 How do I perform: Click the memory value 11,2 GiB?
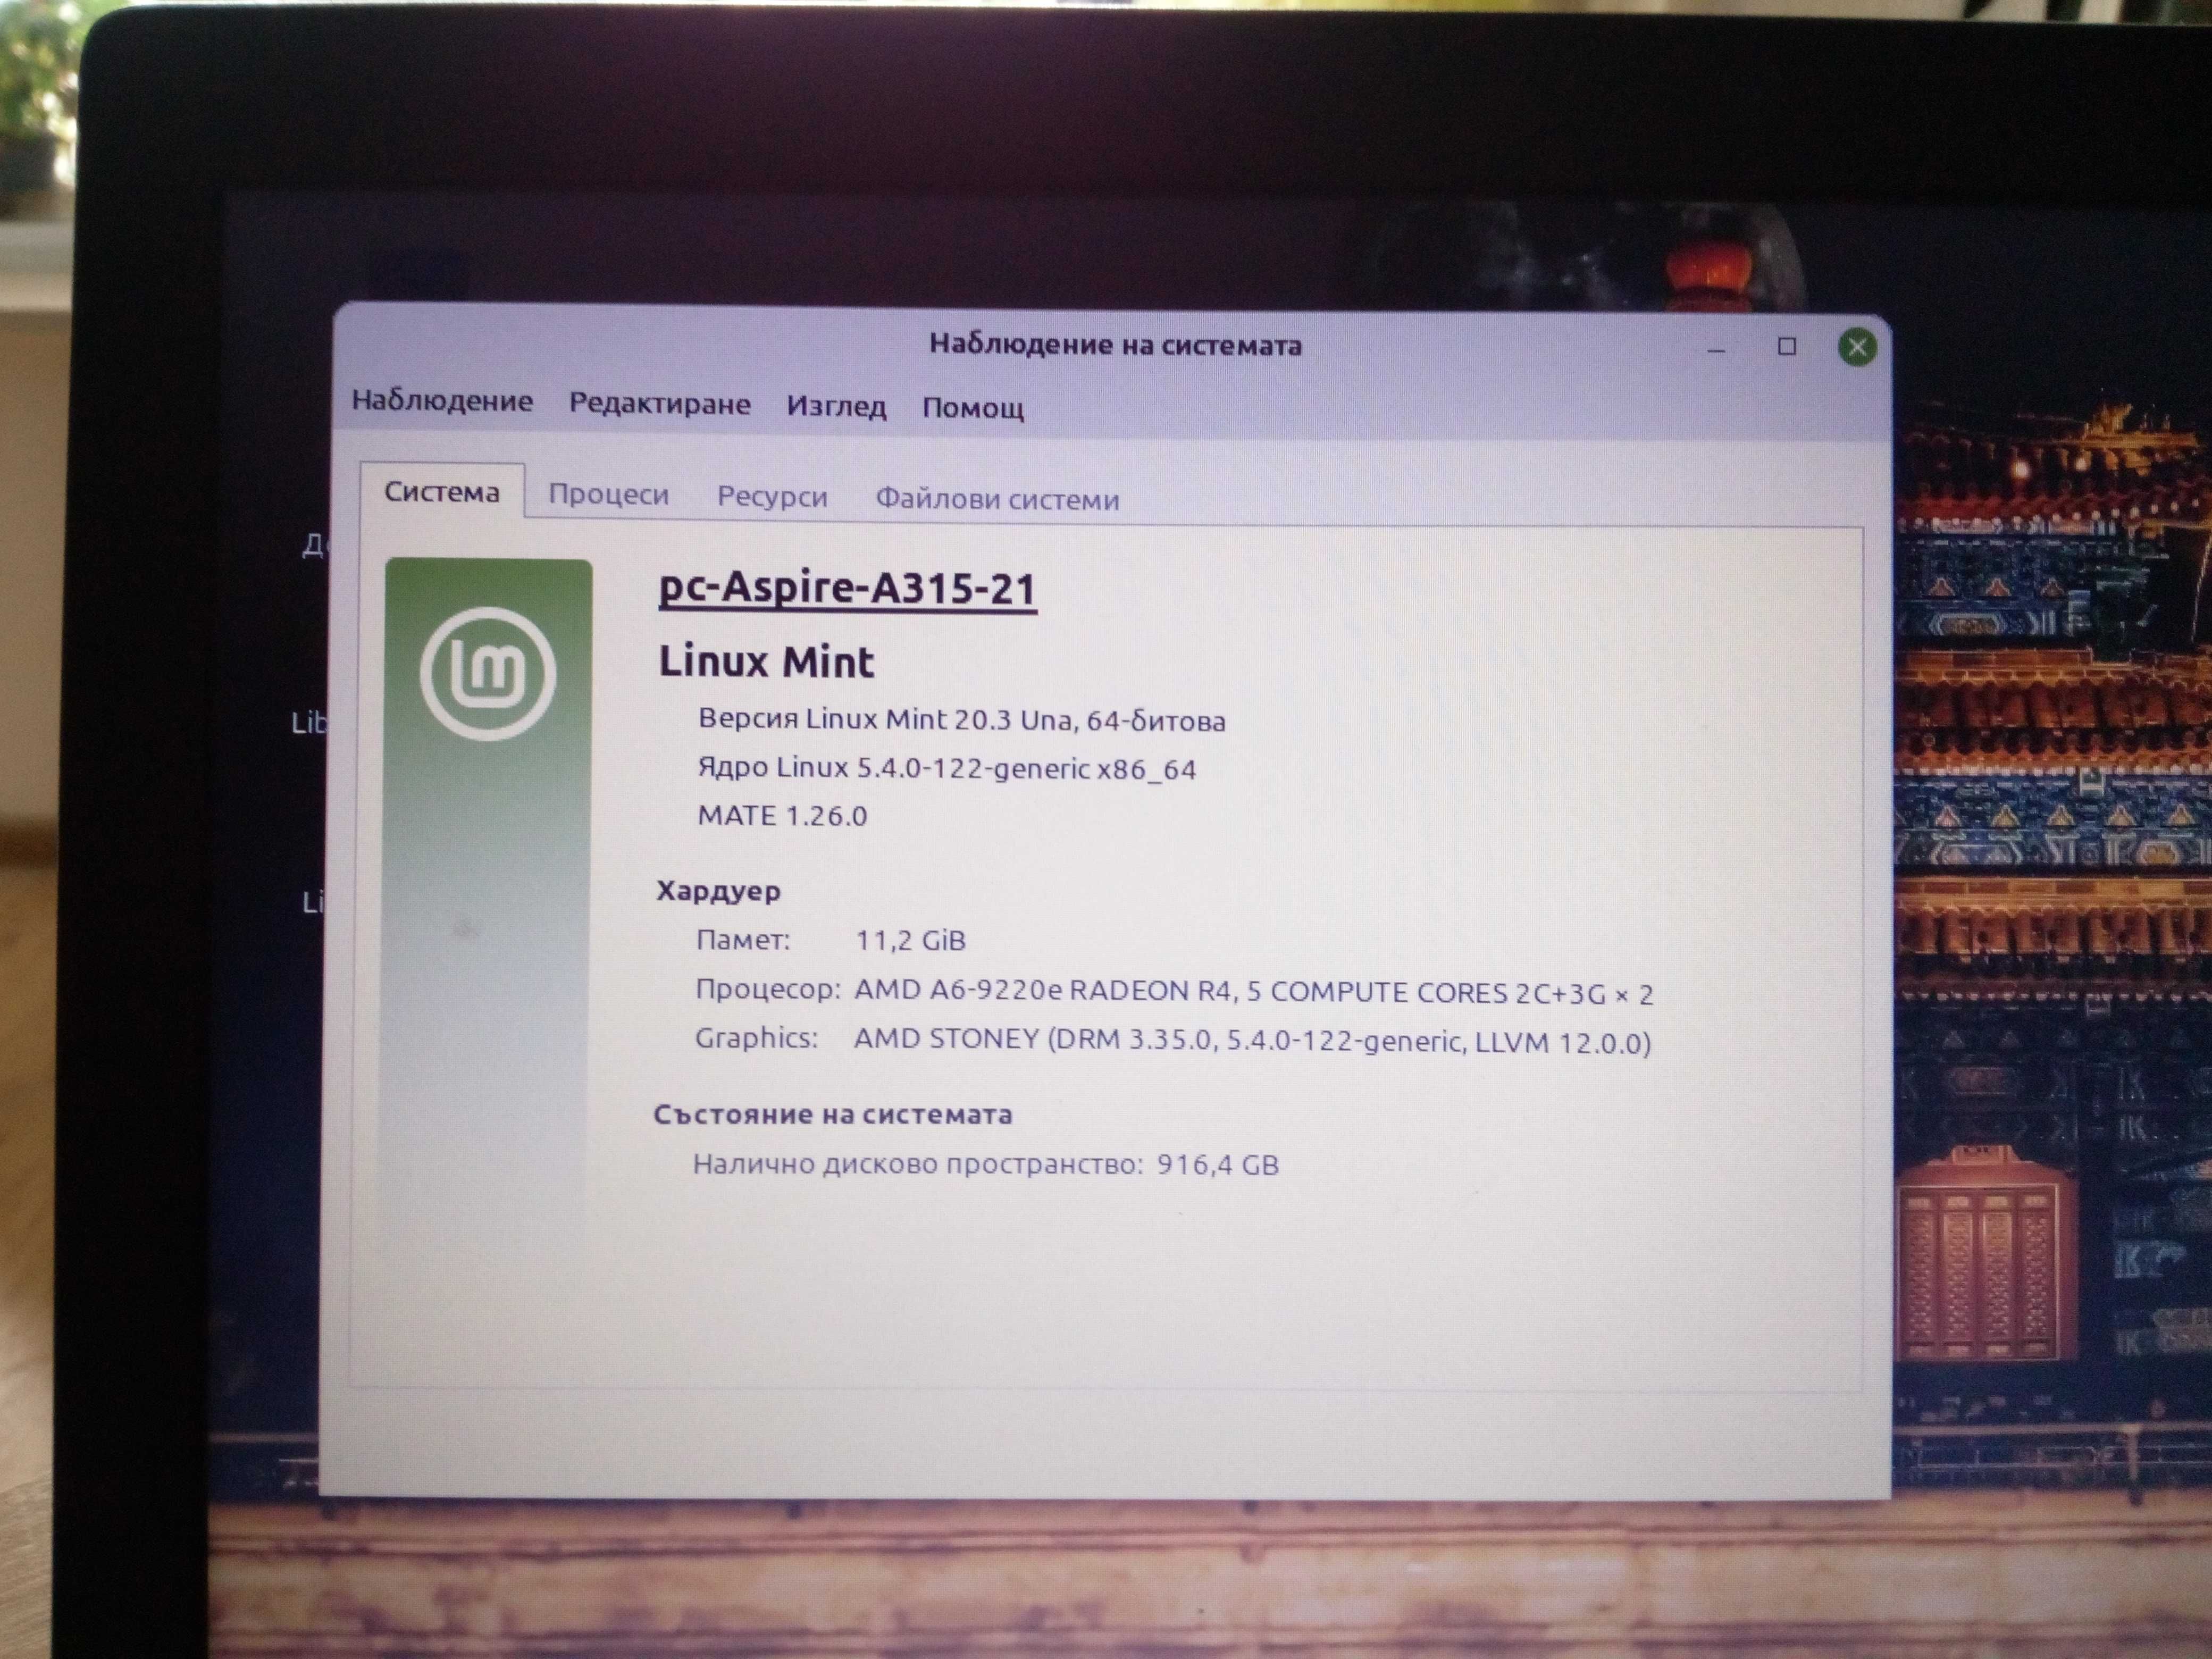(911, 940)
